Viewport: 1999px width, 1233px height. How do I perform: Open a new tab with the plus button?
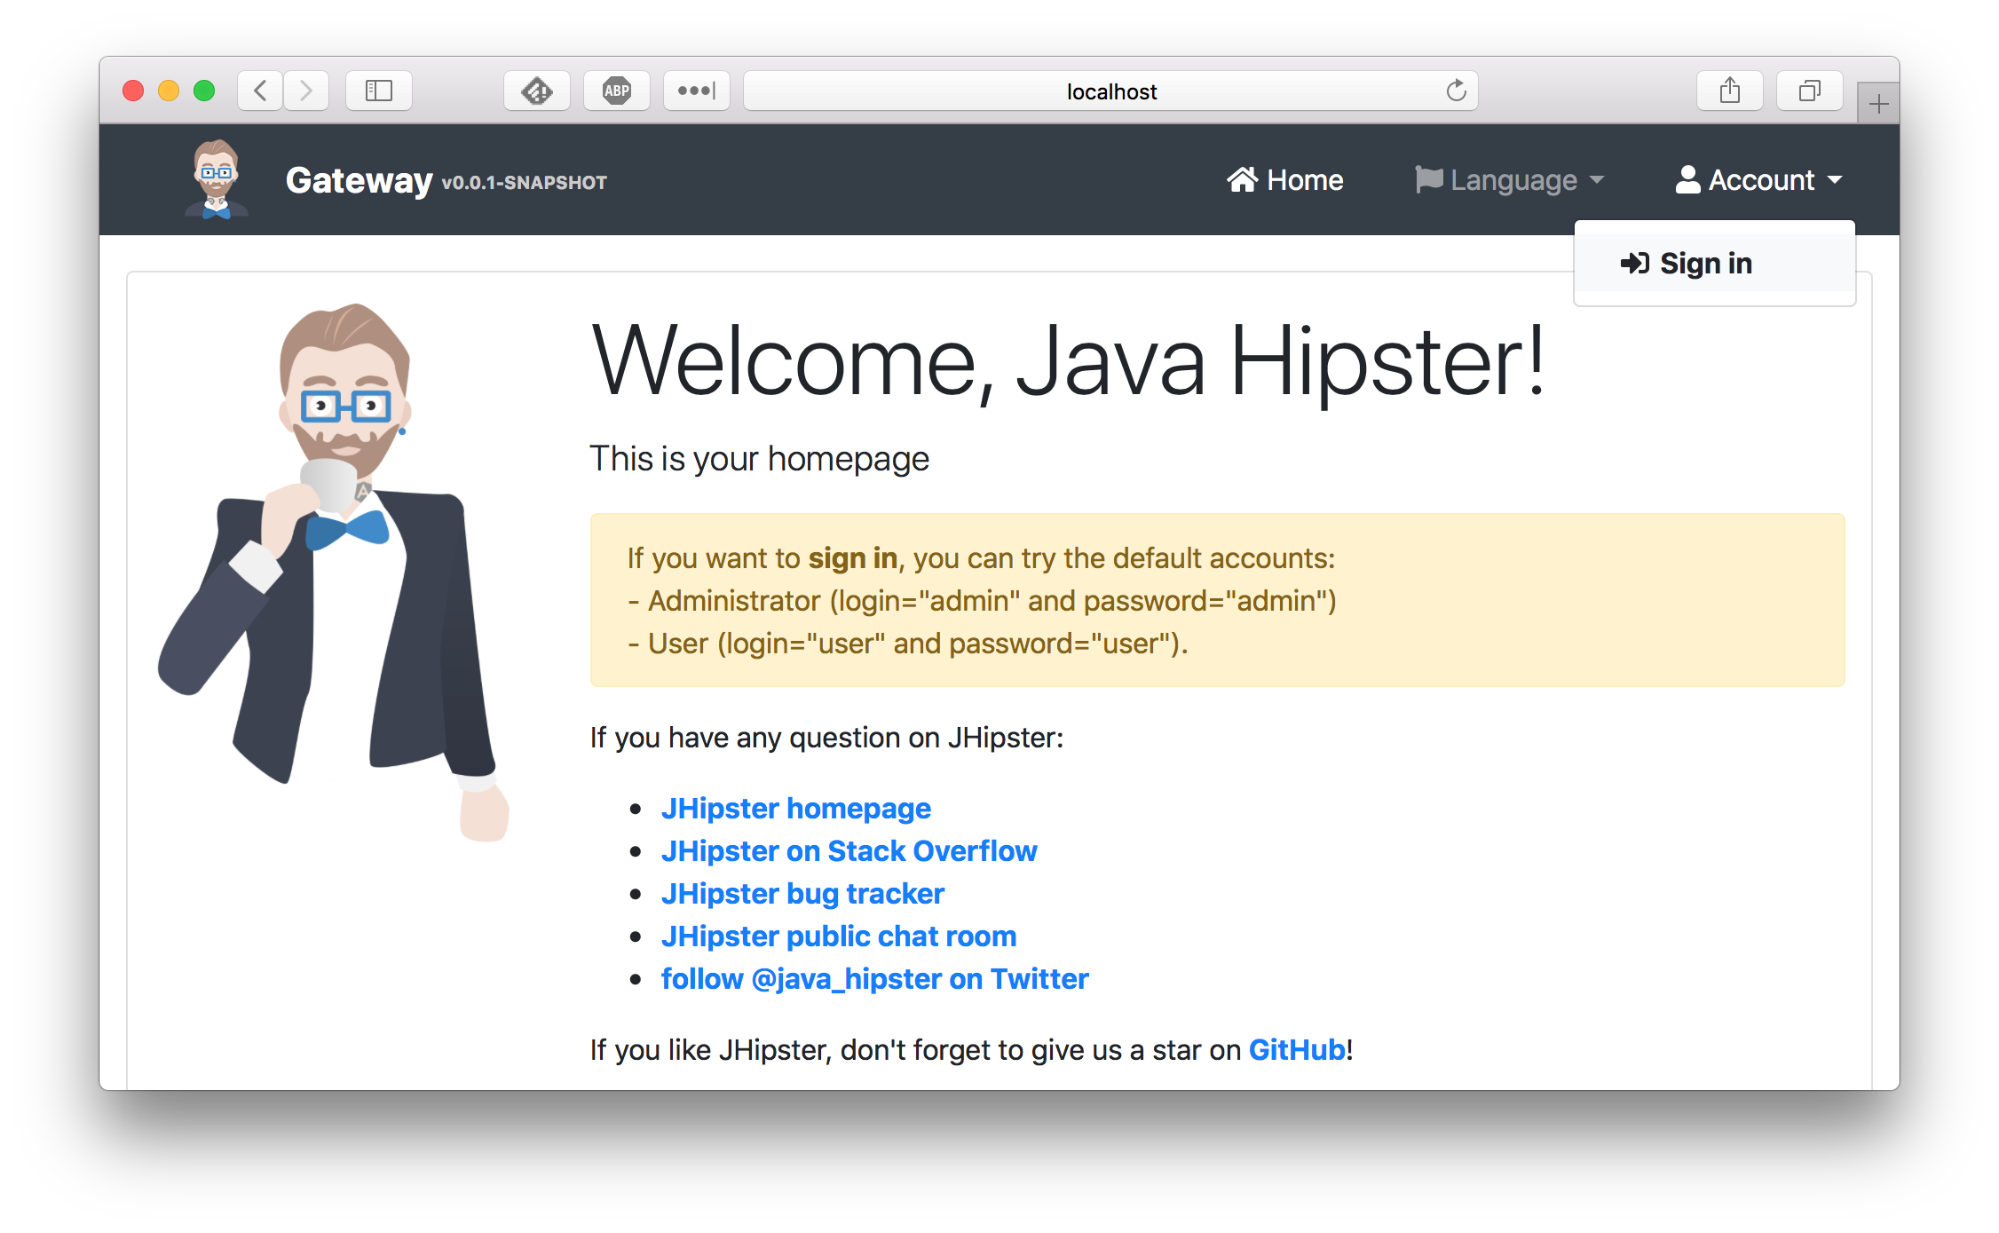tap(1879, 101)
